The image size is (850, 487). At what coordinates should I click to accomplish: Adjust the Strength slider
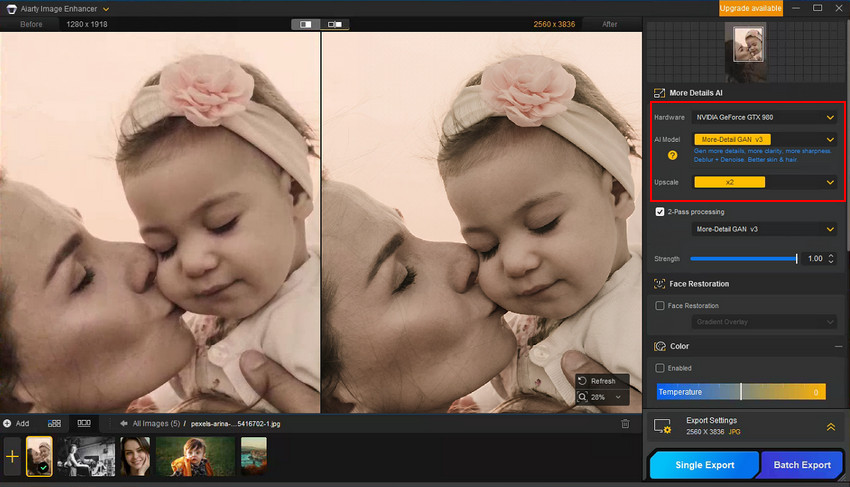[x=744, y=259]
